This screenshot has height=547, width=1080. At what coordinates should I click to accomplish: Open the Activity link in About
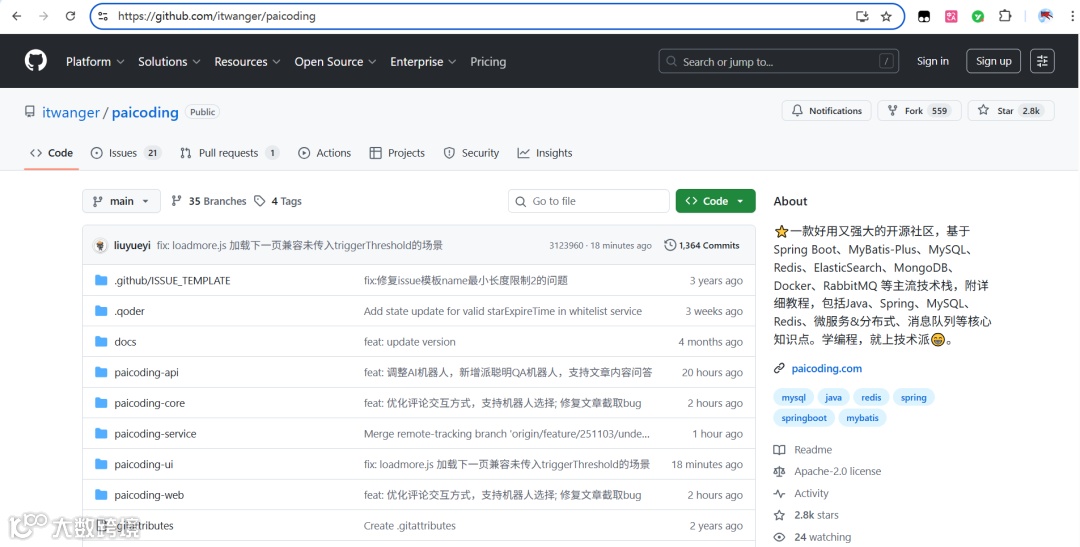pos(811,493)
